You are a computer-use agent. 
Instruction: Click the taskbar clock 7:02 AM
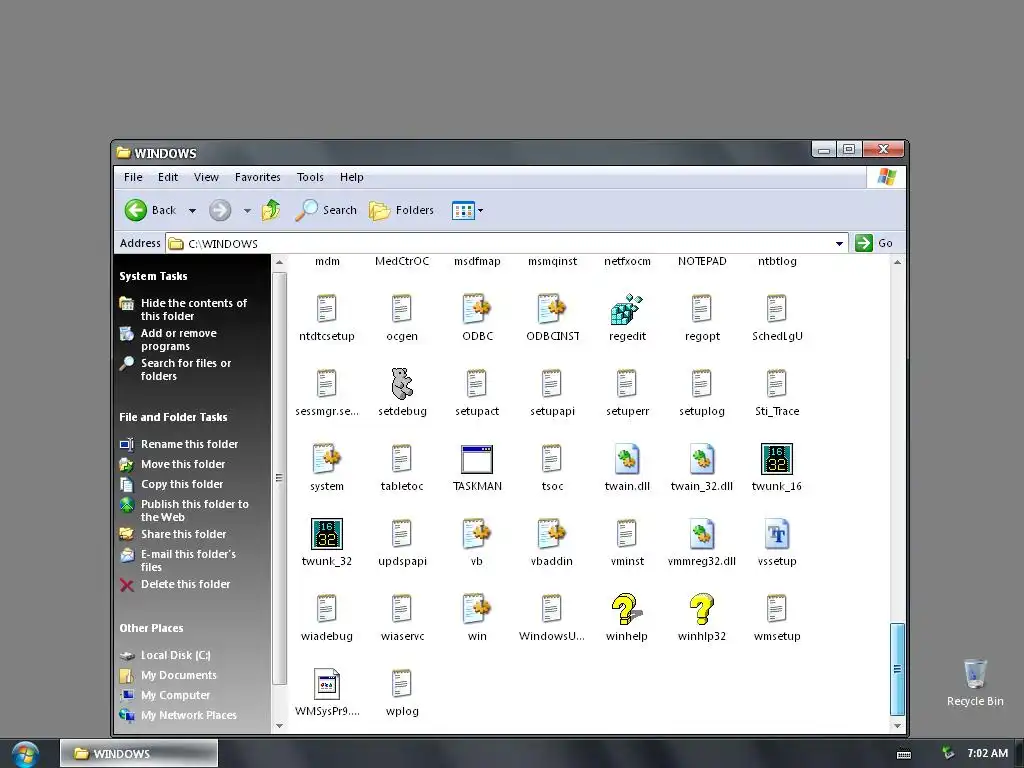click(987, 753)
